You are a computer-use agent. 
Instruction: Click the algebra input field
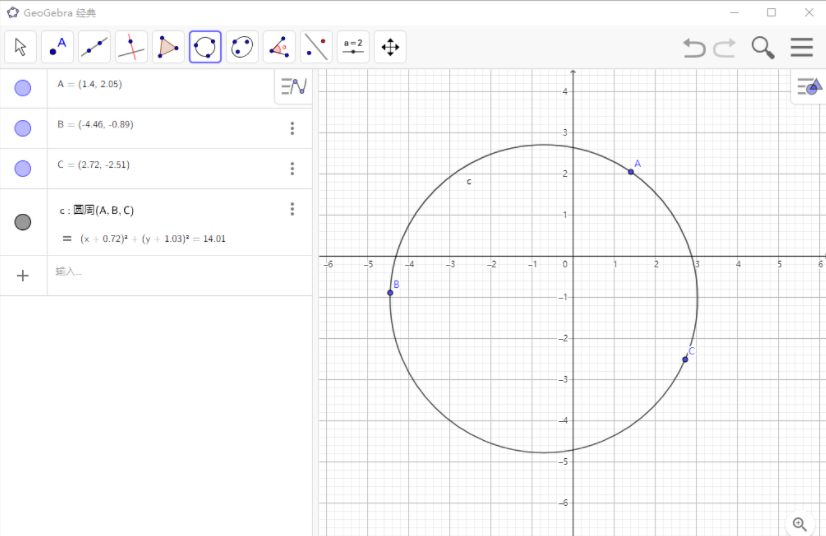coord(170,272)
